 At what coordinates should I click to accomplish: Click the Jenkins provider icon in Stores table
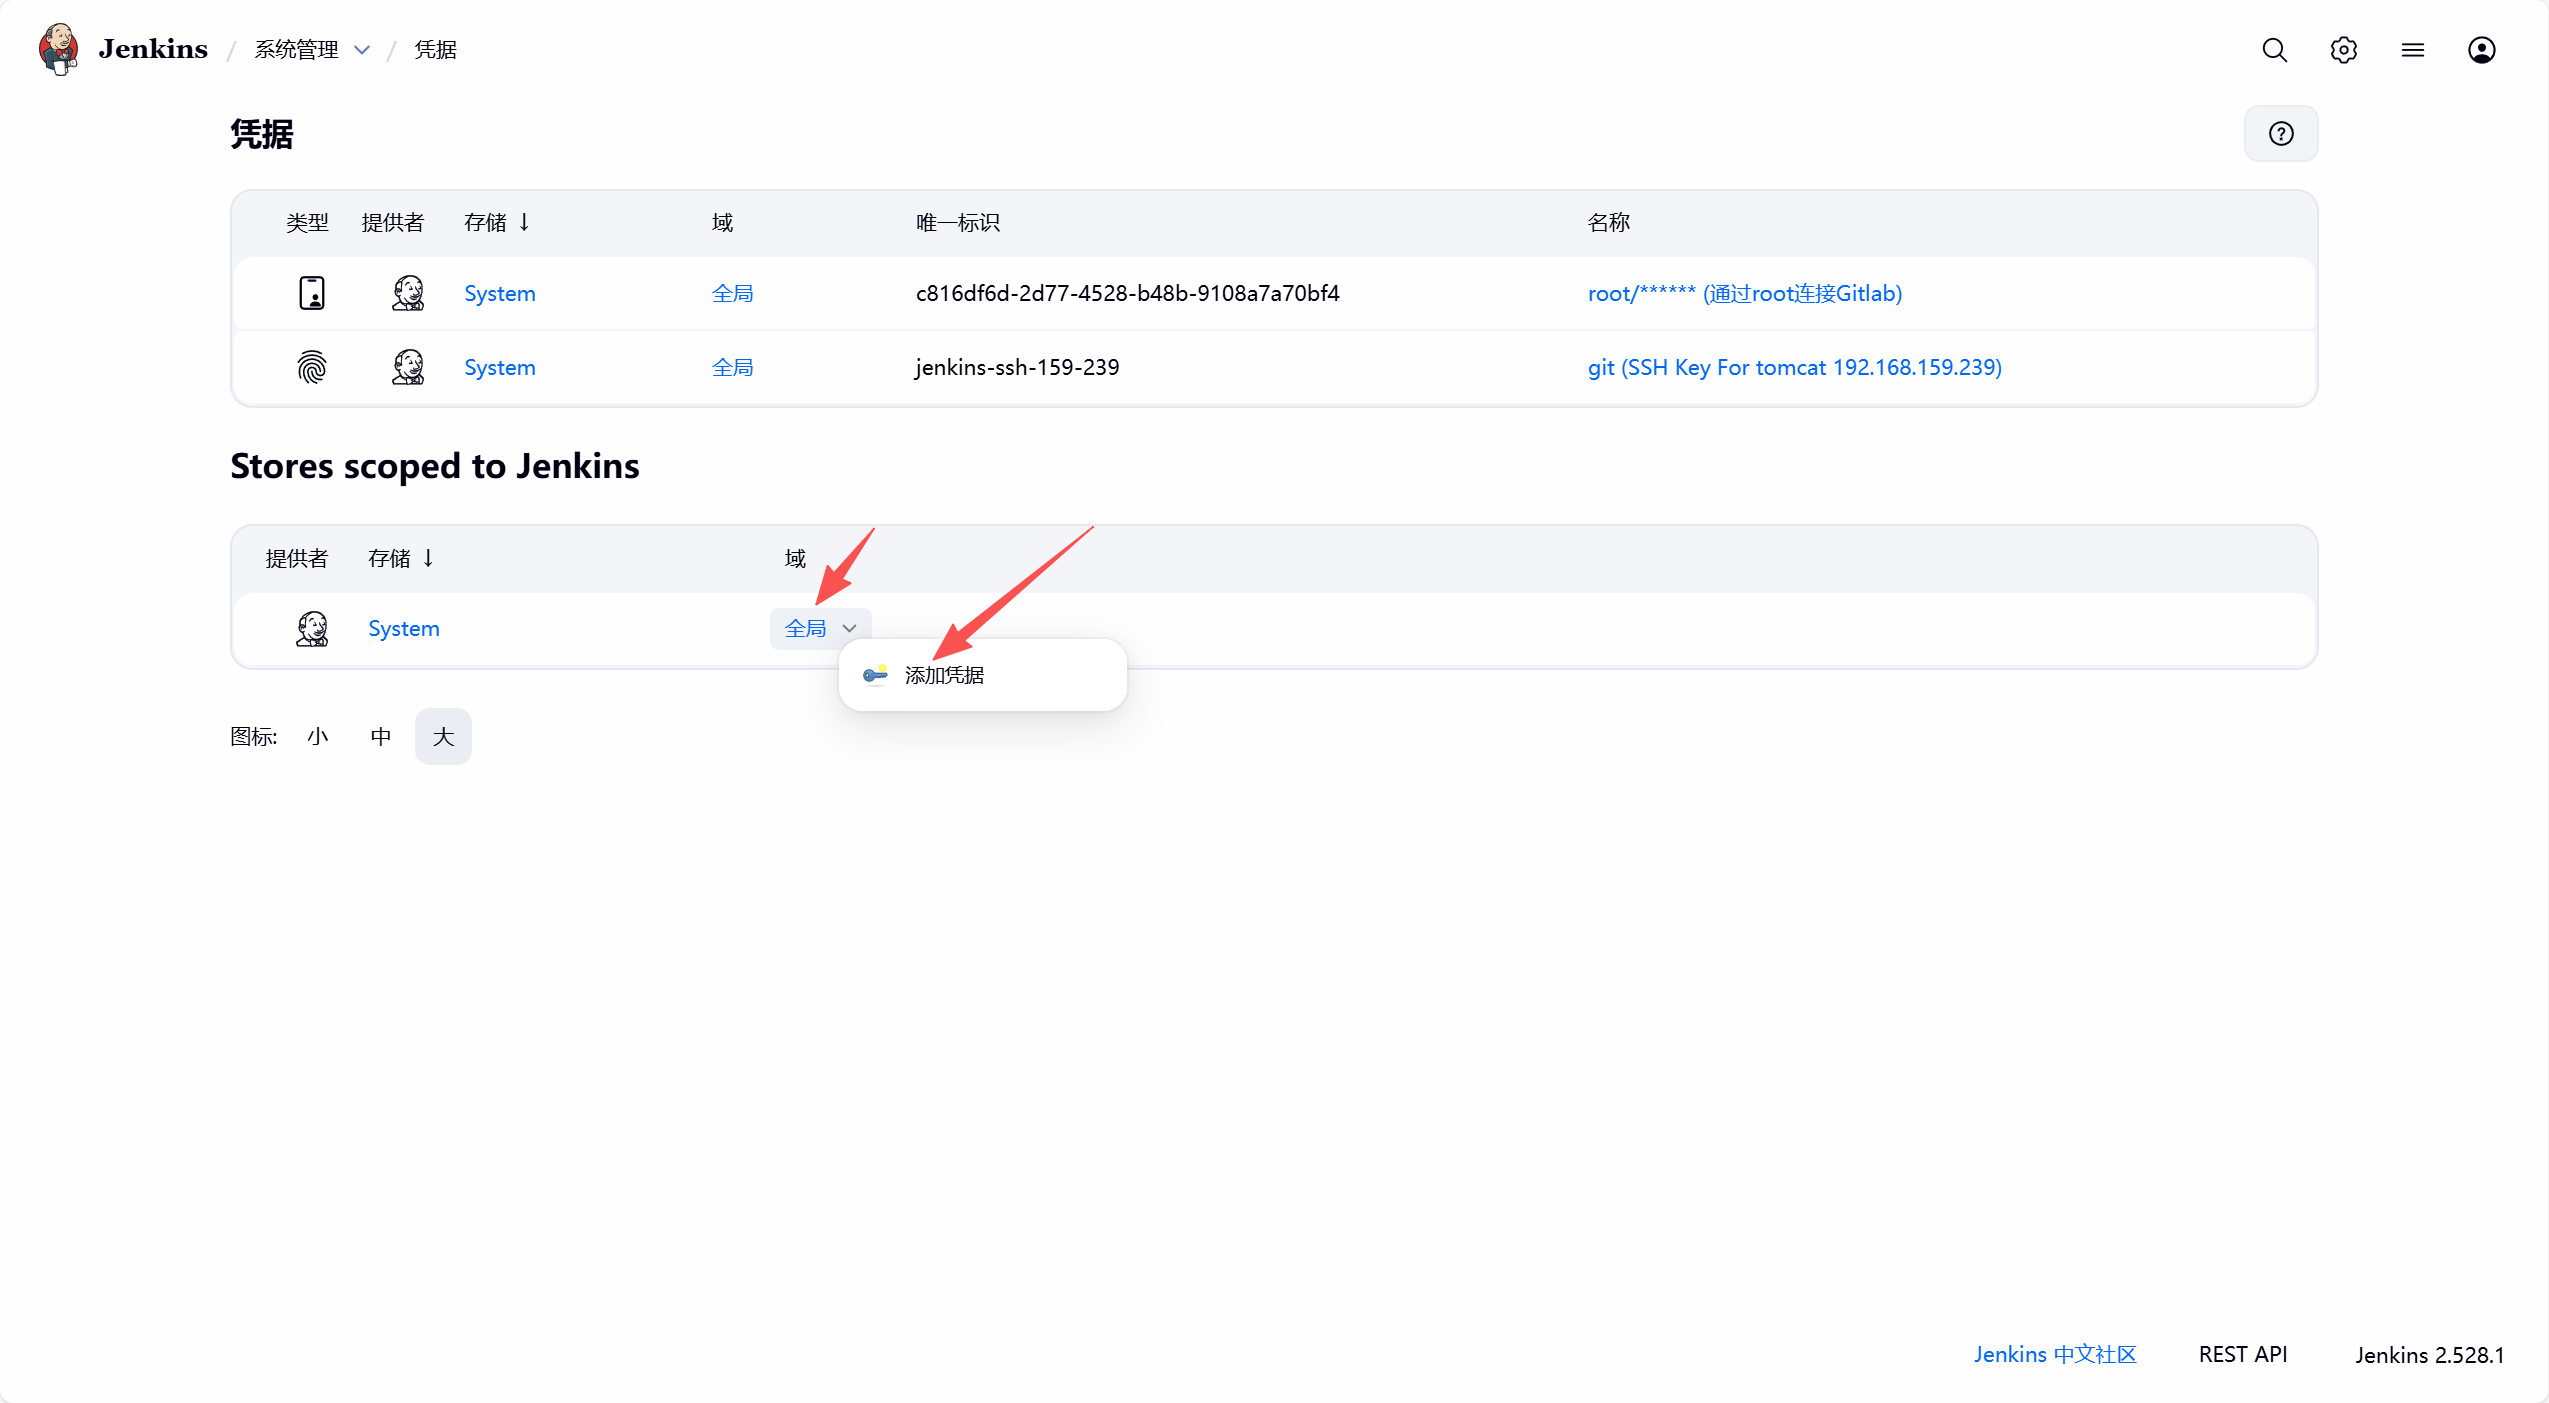[x=312, y=628]
